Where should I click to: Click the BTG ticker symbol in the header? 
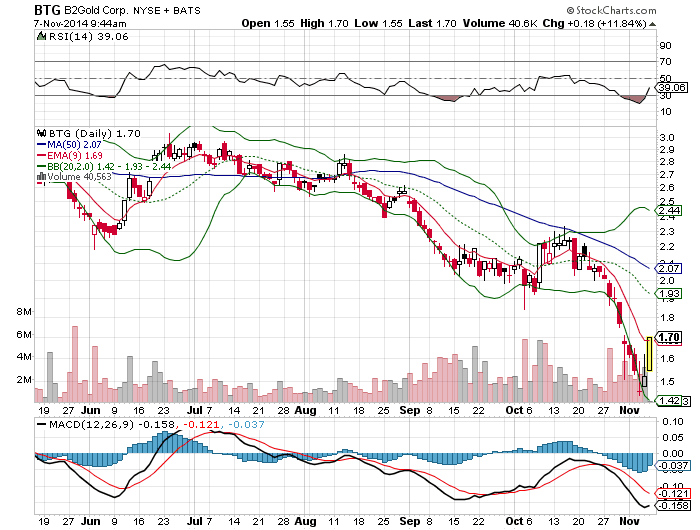47,10
